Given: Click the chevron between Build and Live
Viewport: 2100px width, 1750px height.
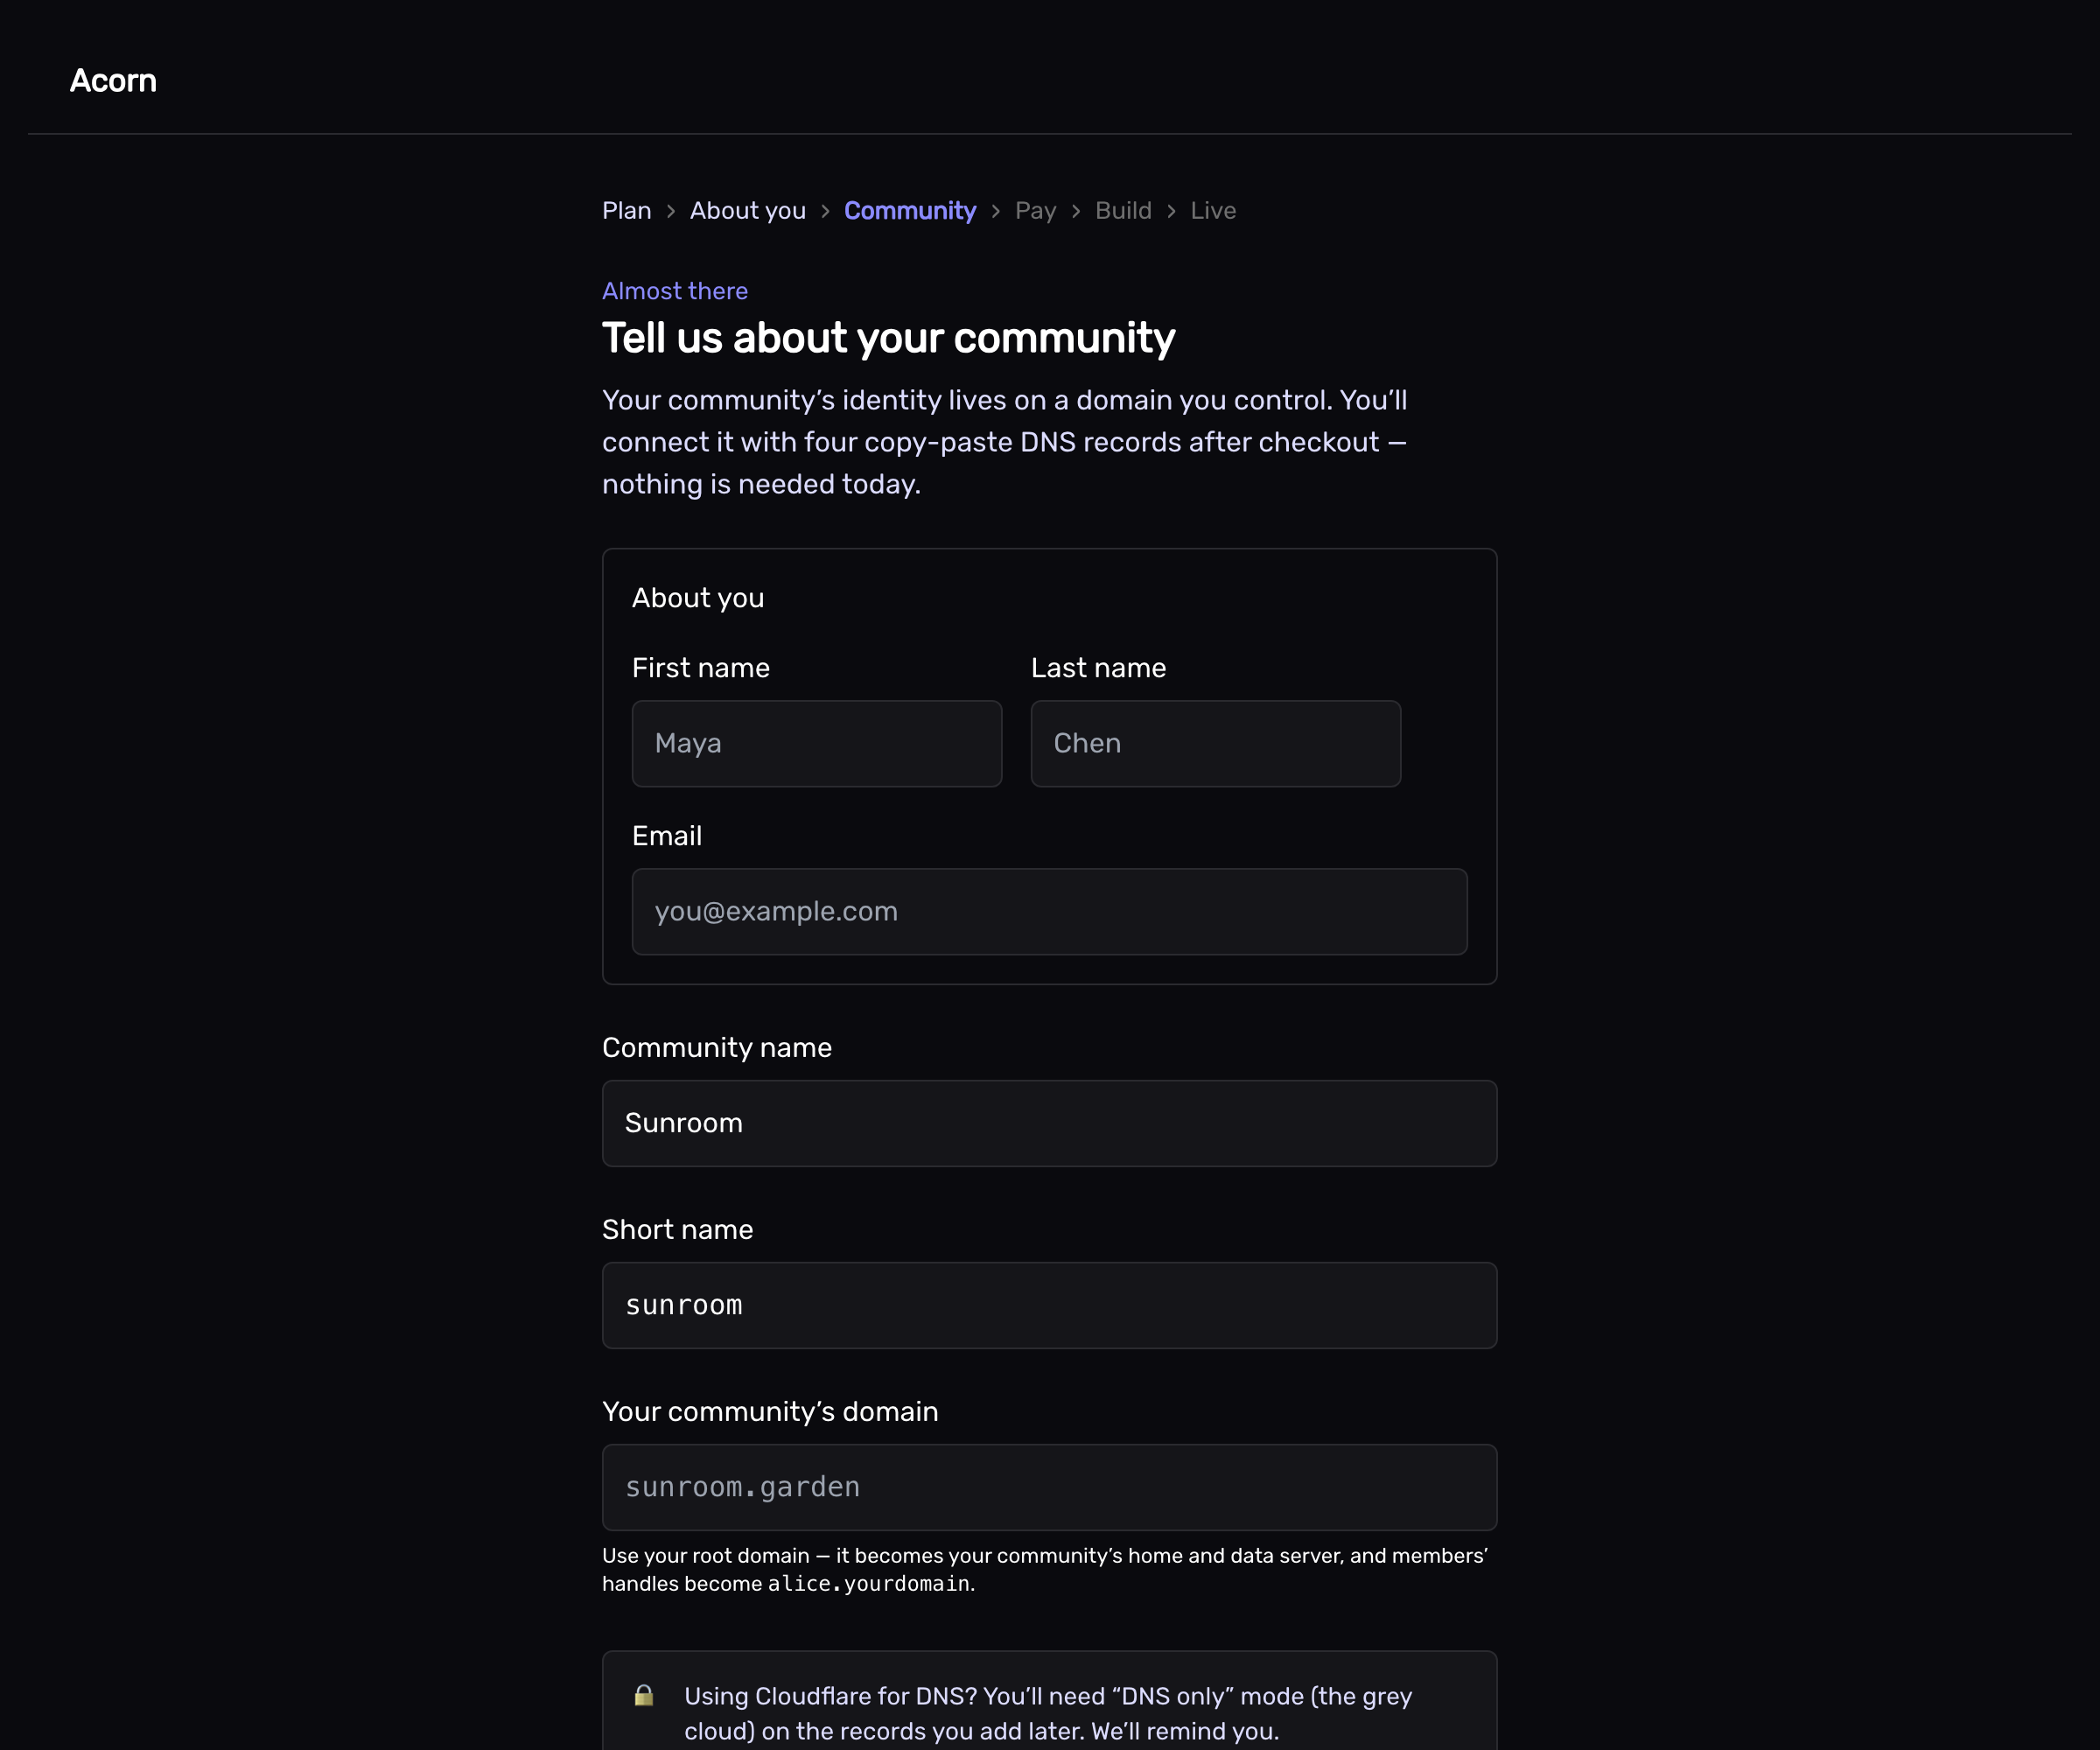Looking at the screenshot, I should click(1170, 211).
